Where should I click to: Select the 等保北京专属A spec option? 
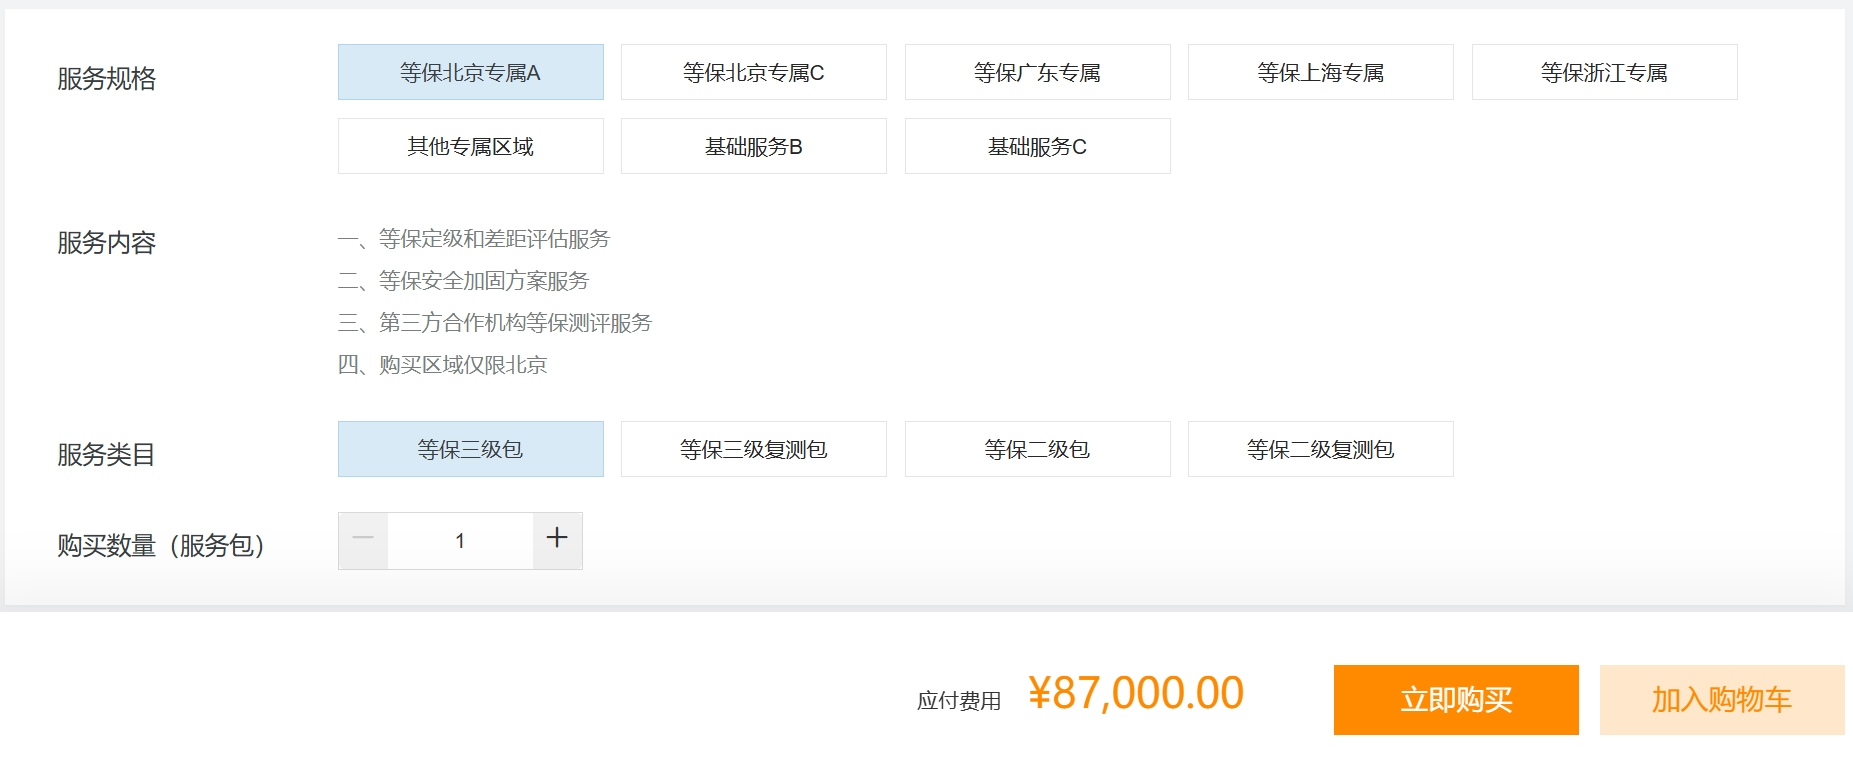click(471, 72)
